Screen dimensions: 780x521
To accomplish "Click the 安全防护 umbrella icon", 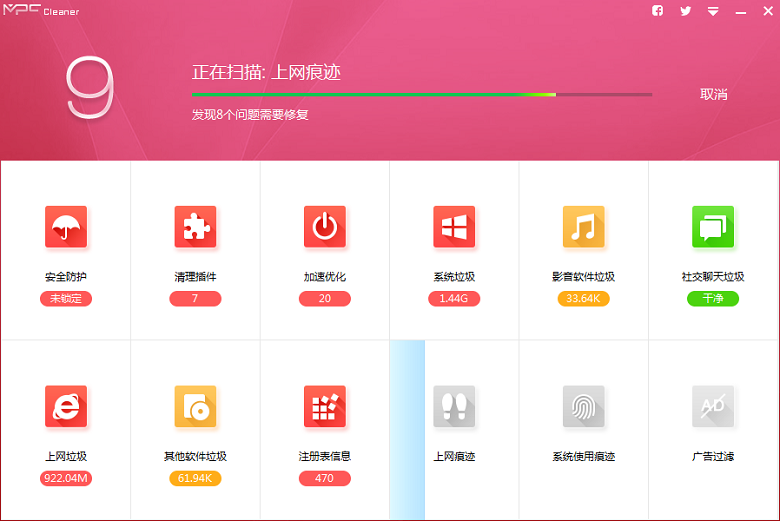I will pyautogui.click(x=66, y=227).
